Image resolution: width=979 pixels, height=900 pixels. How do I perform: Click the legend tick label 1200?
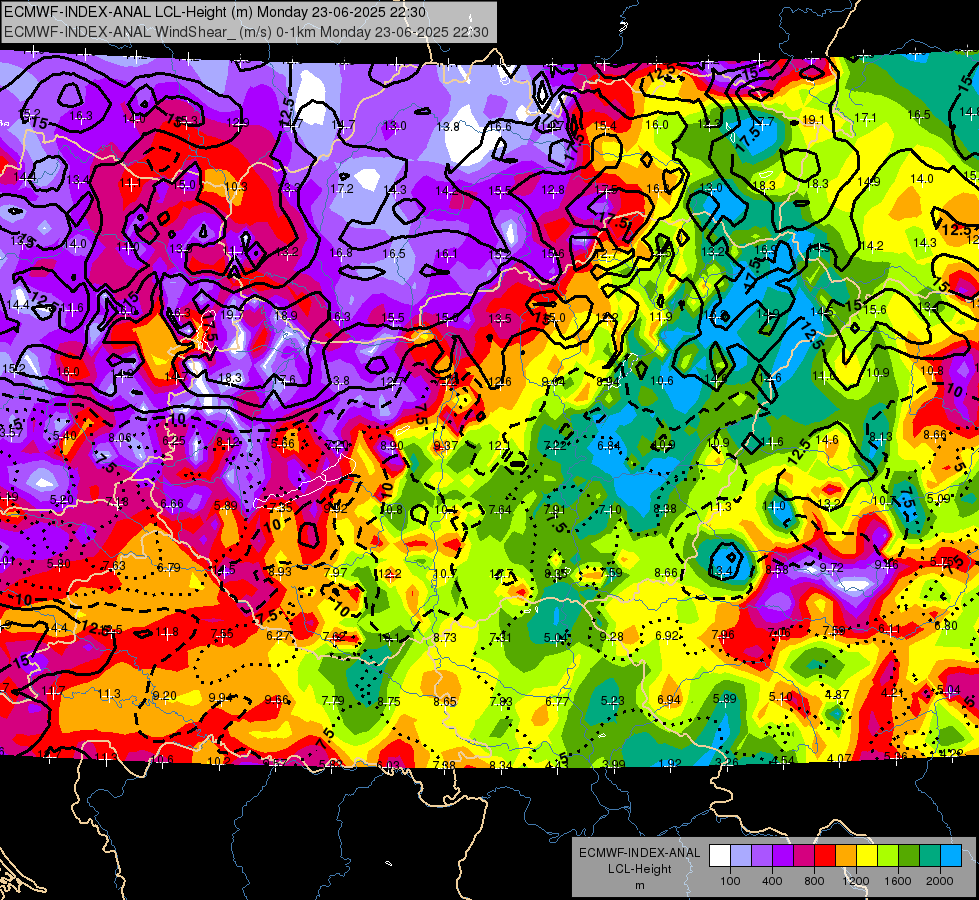click(855, 881)
